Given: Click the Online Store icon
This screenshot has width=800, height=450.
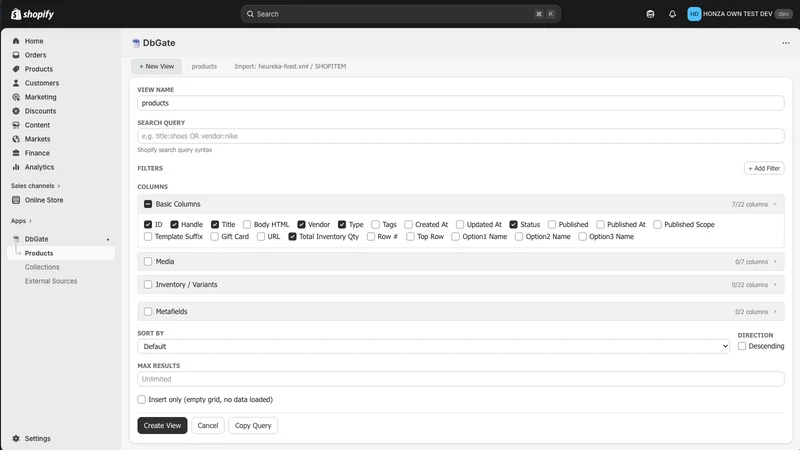Looking at the screenshot, I should pyautogui.click(x=16, y=200).
